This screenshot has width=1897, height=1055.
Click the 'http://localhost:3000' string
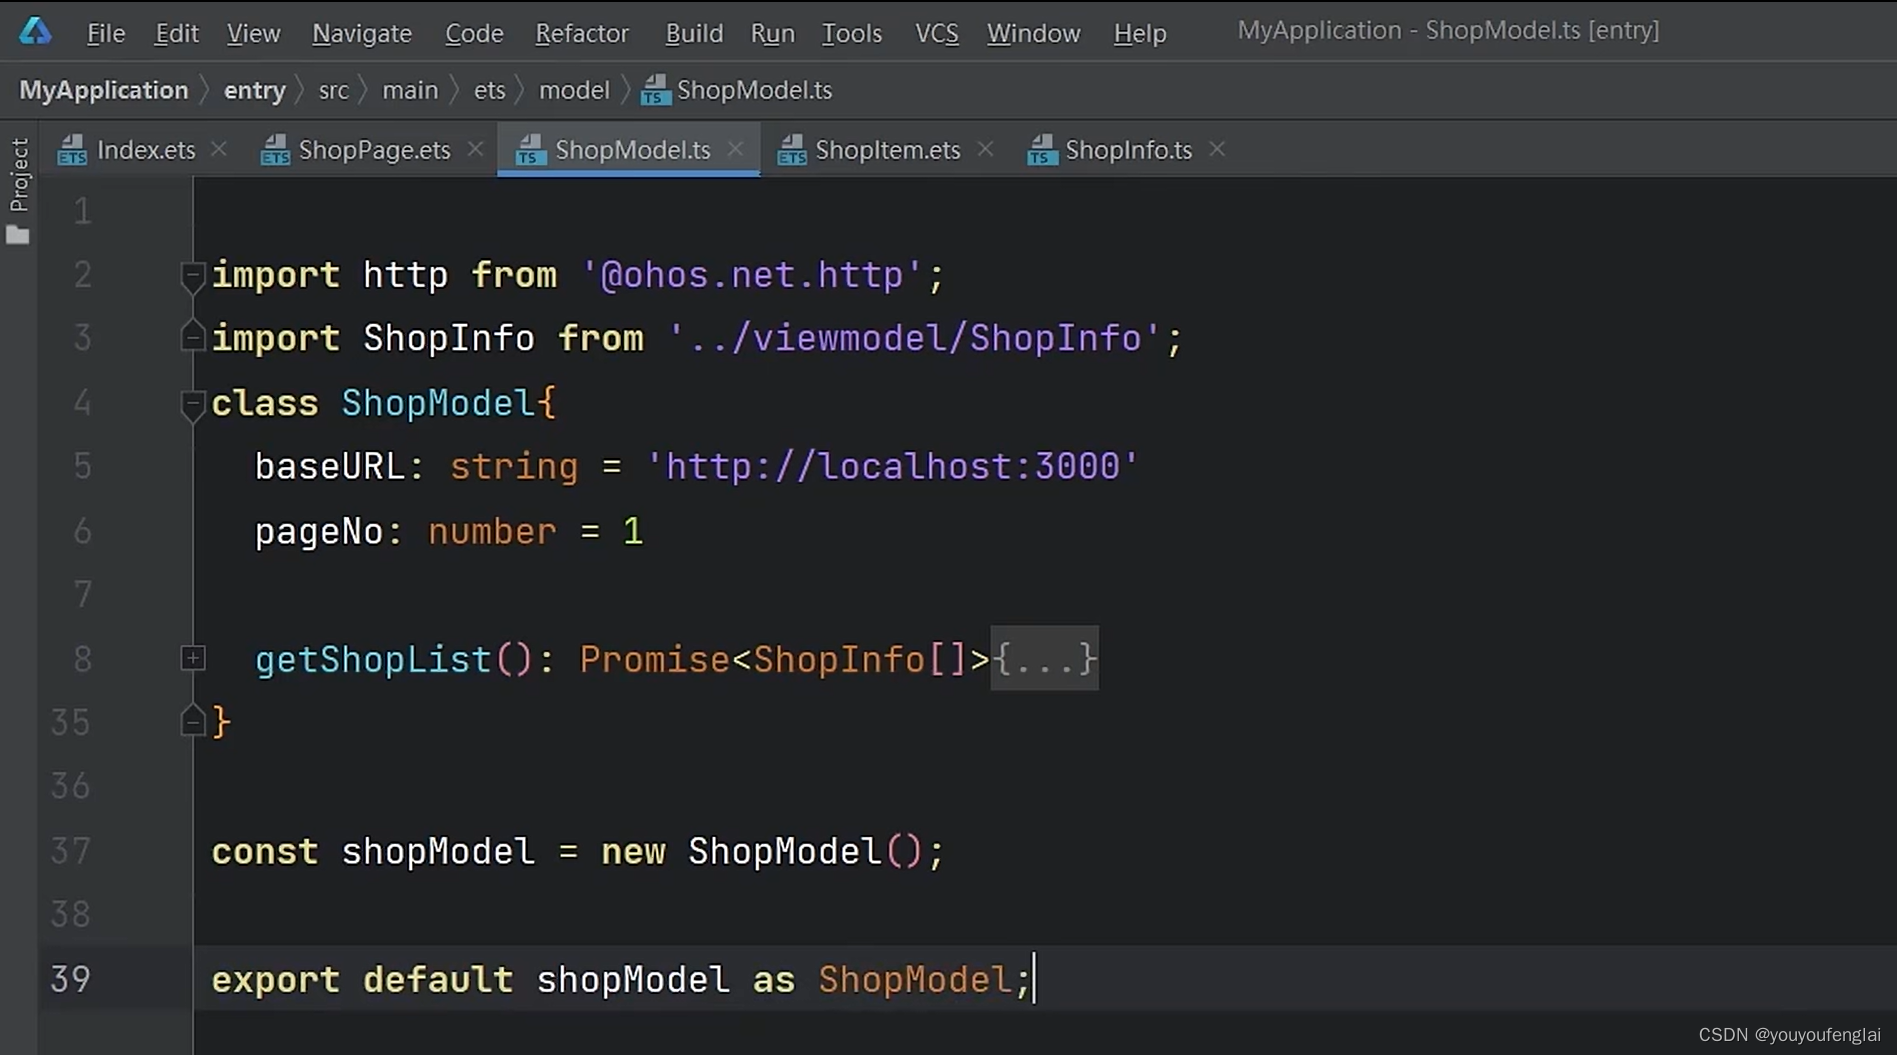click(x=893, y=466)
